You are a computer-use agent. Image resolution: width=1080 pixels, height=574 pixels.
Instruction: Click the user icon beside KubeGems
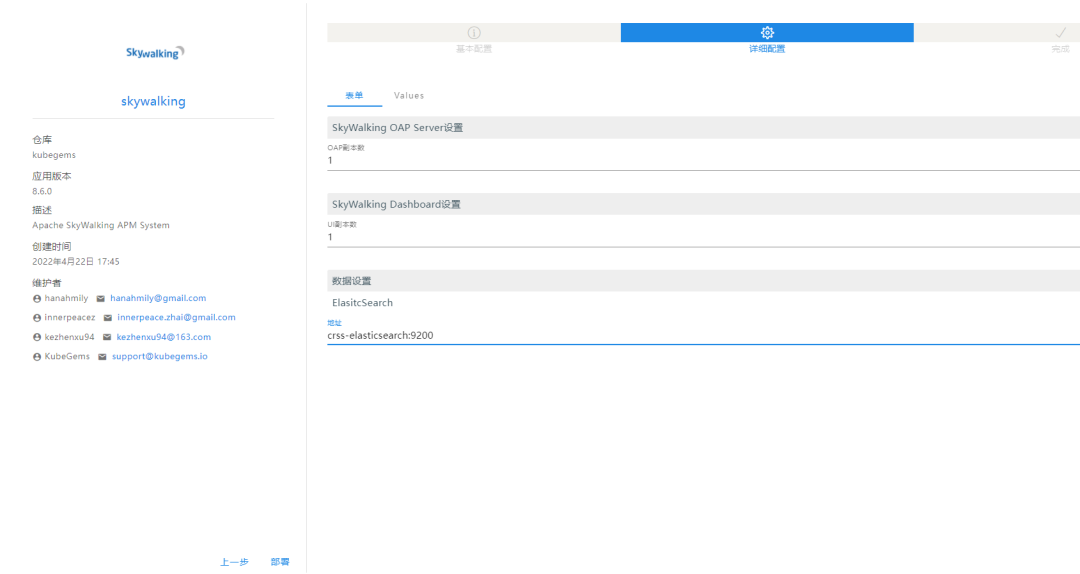coord(37,356)
